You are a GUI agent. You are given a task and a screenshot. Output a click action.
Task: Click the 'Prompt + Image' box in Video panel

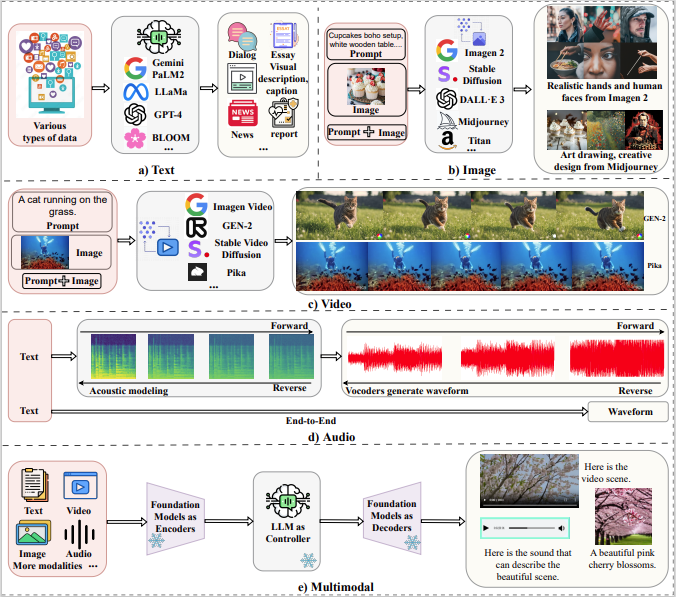[62, 281]
